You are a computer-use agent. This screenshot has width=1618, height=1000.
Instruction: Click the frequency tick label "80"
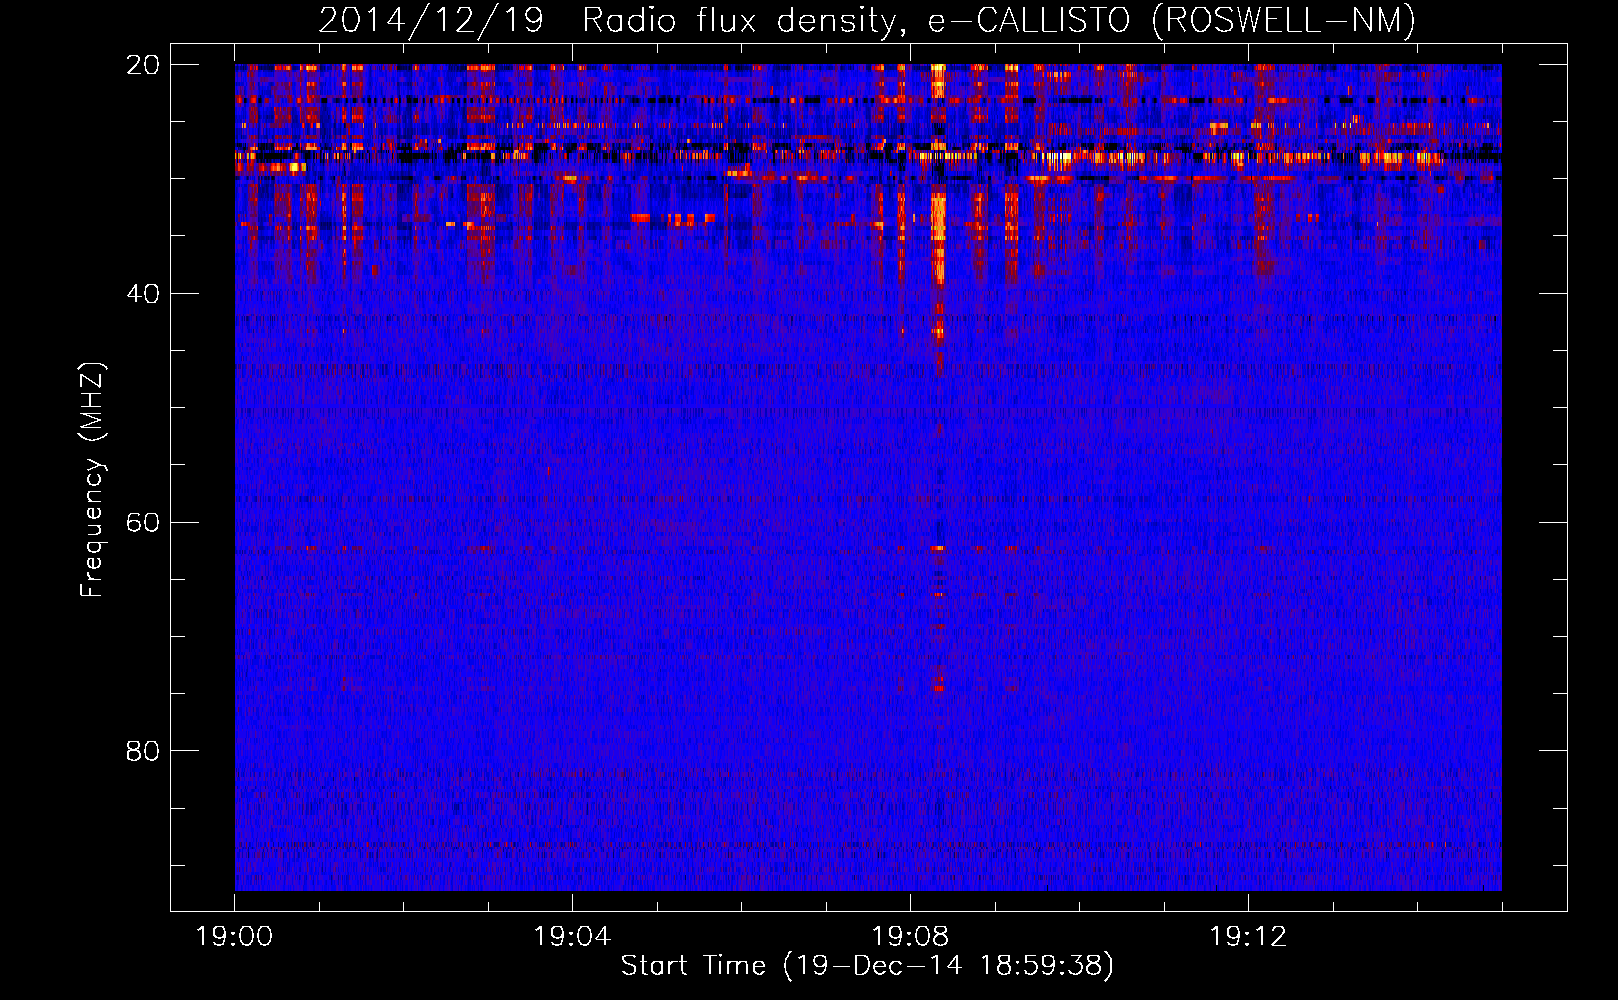point(143,751)
